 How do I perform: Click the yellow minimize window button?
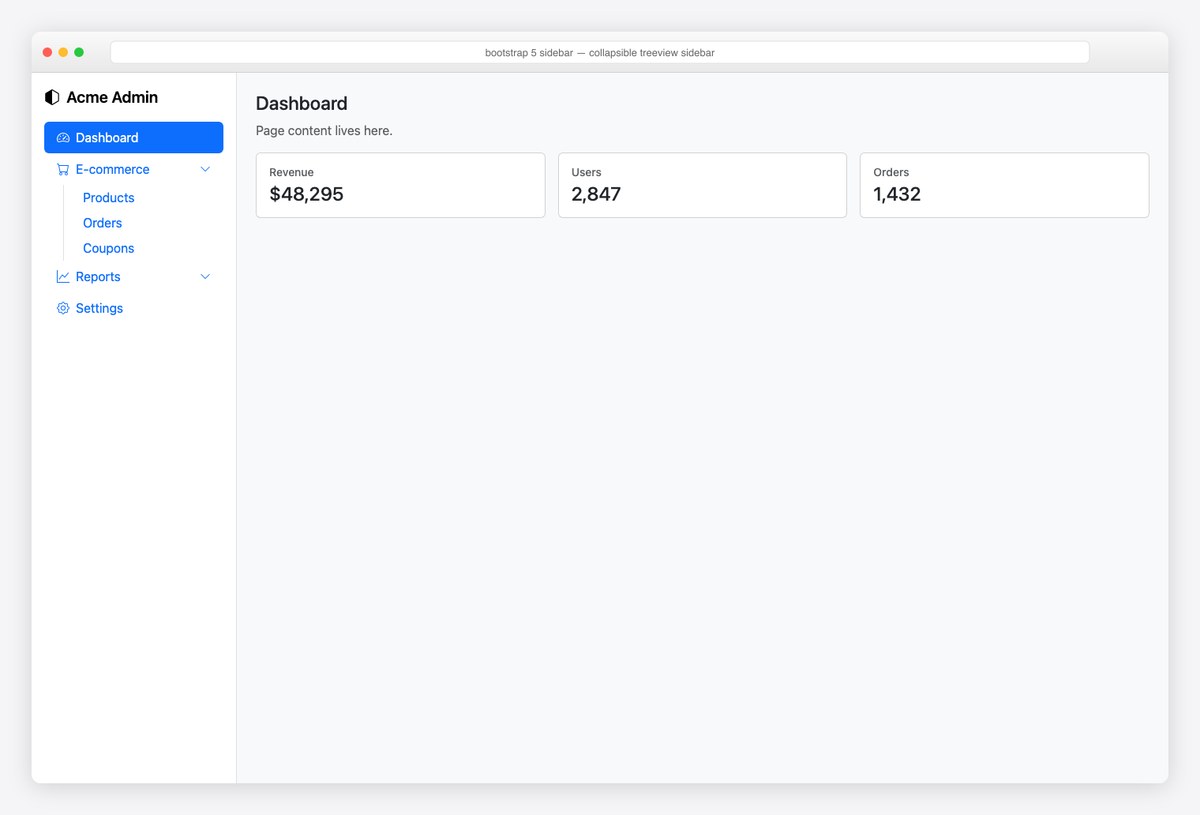point(63,52)
